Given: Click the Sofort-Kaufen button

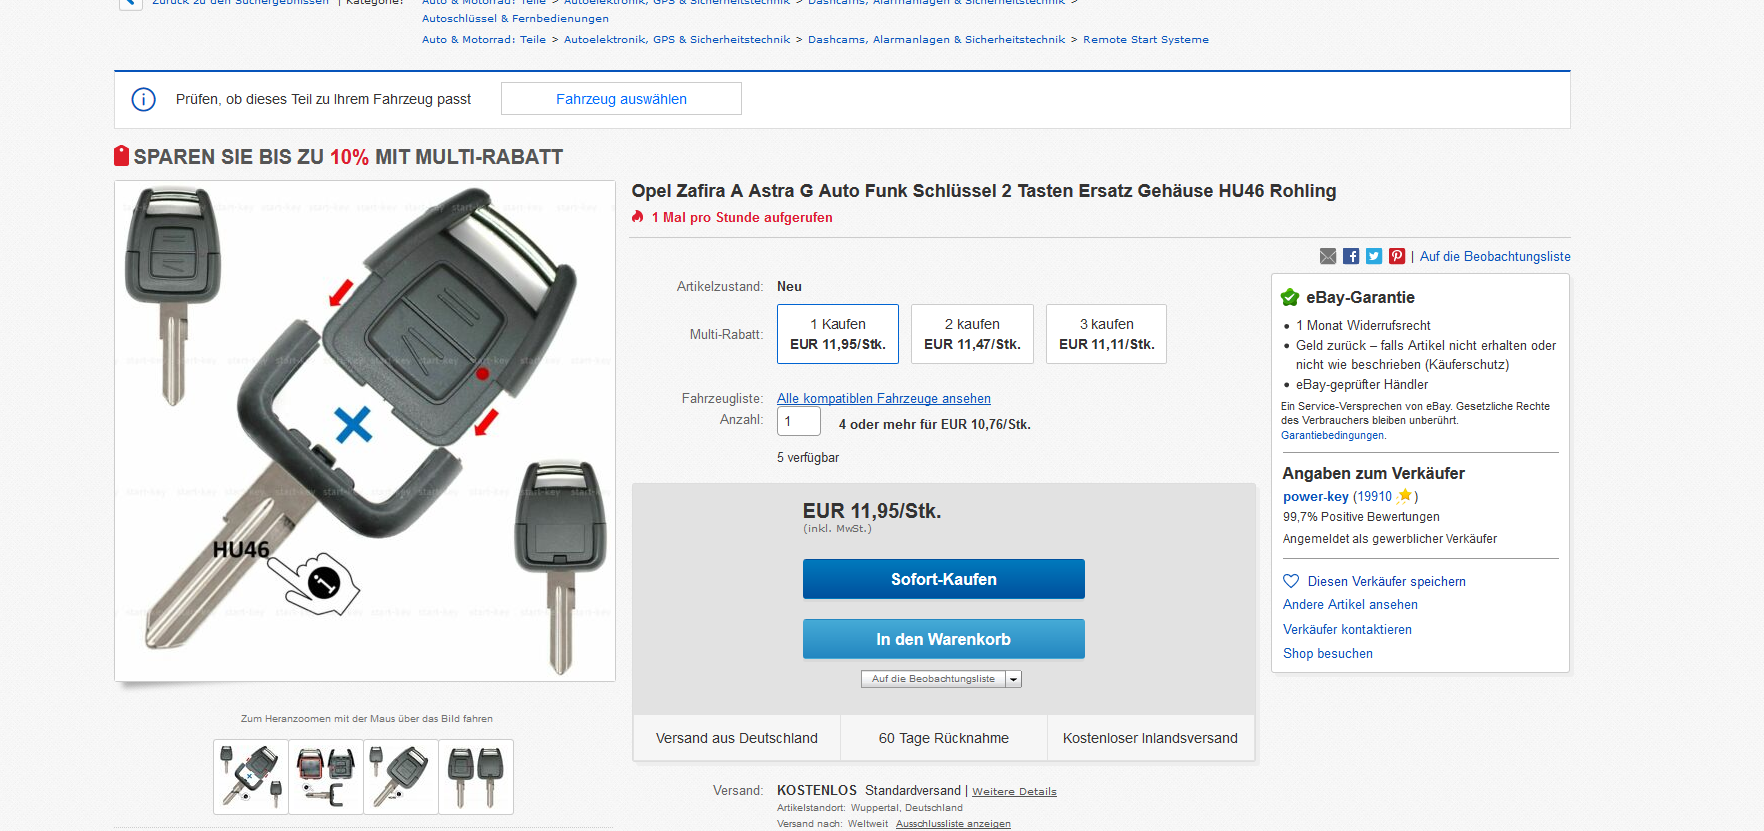Looking at the screenshot, I should [x=944, y=579].
